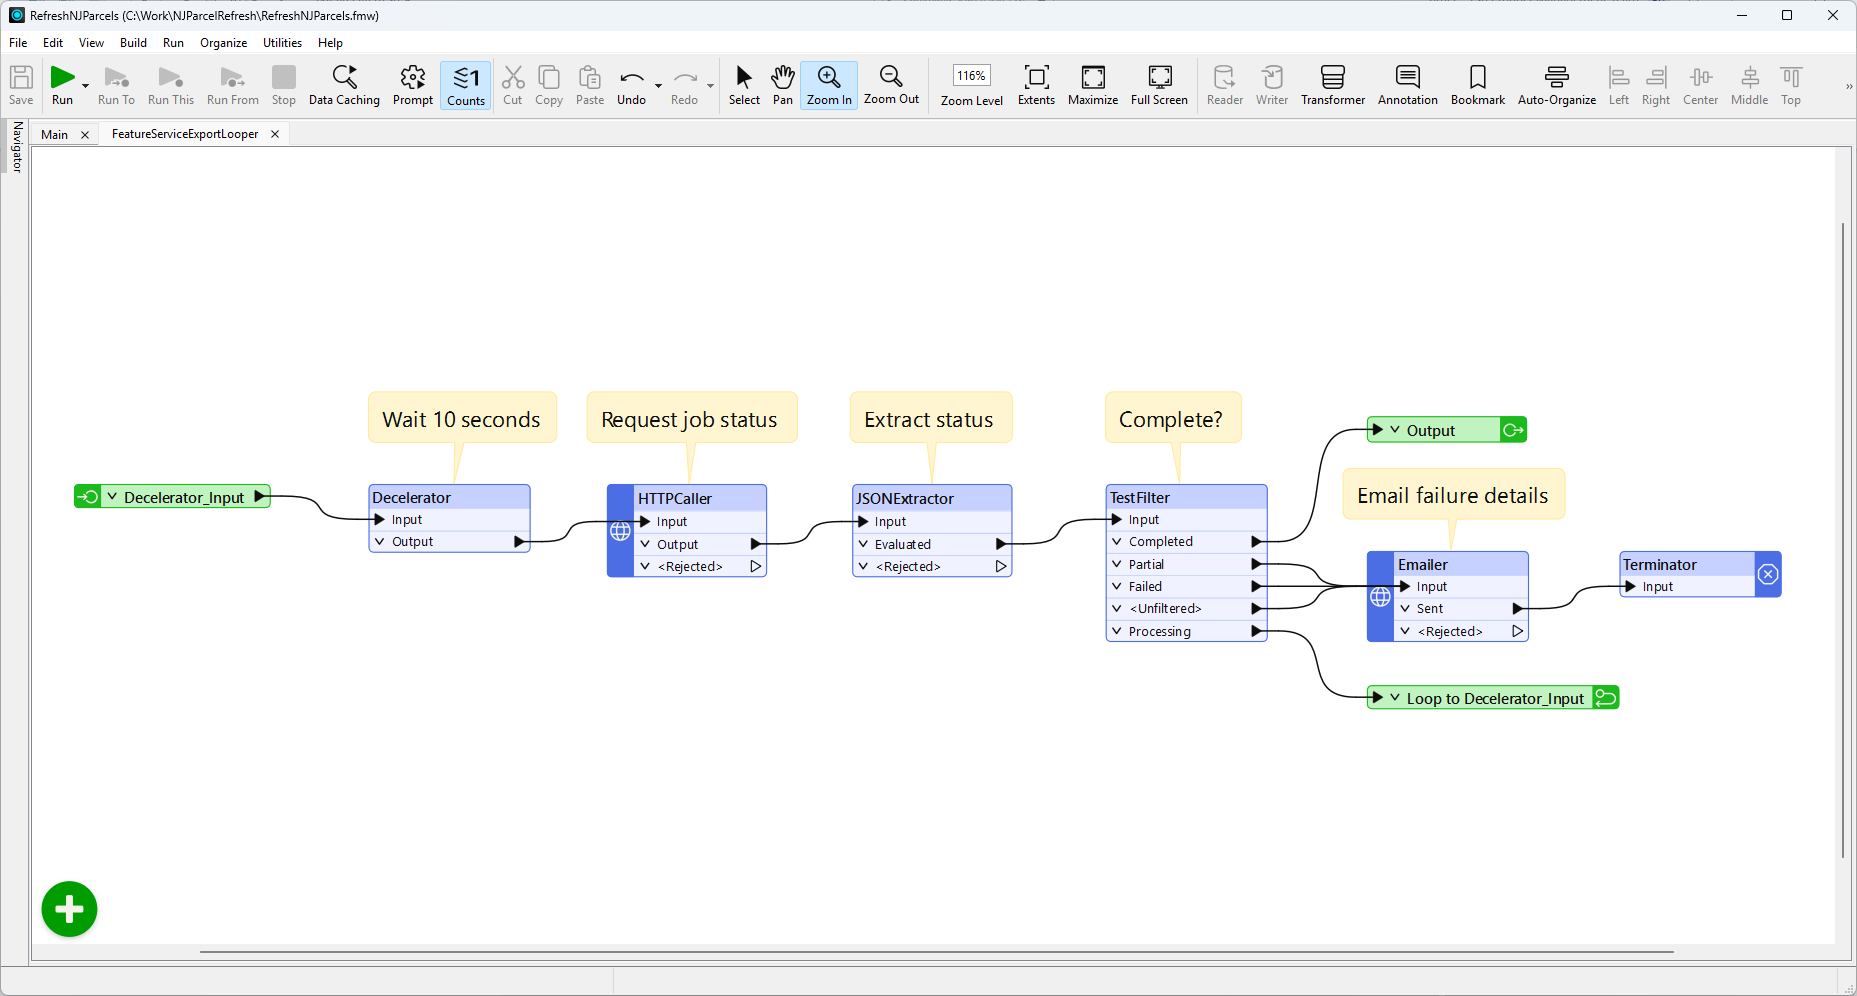
Task: Click the Run To icon
Action: tap(116, 85)
